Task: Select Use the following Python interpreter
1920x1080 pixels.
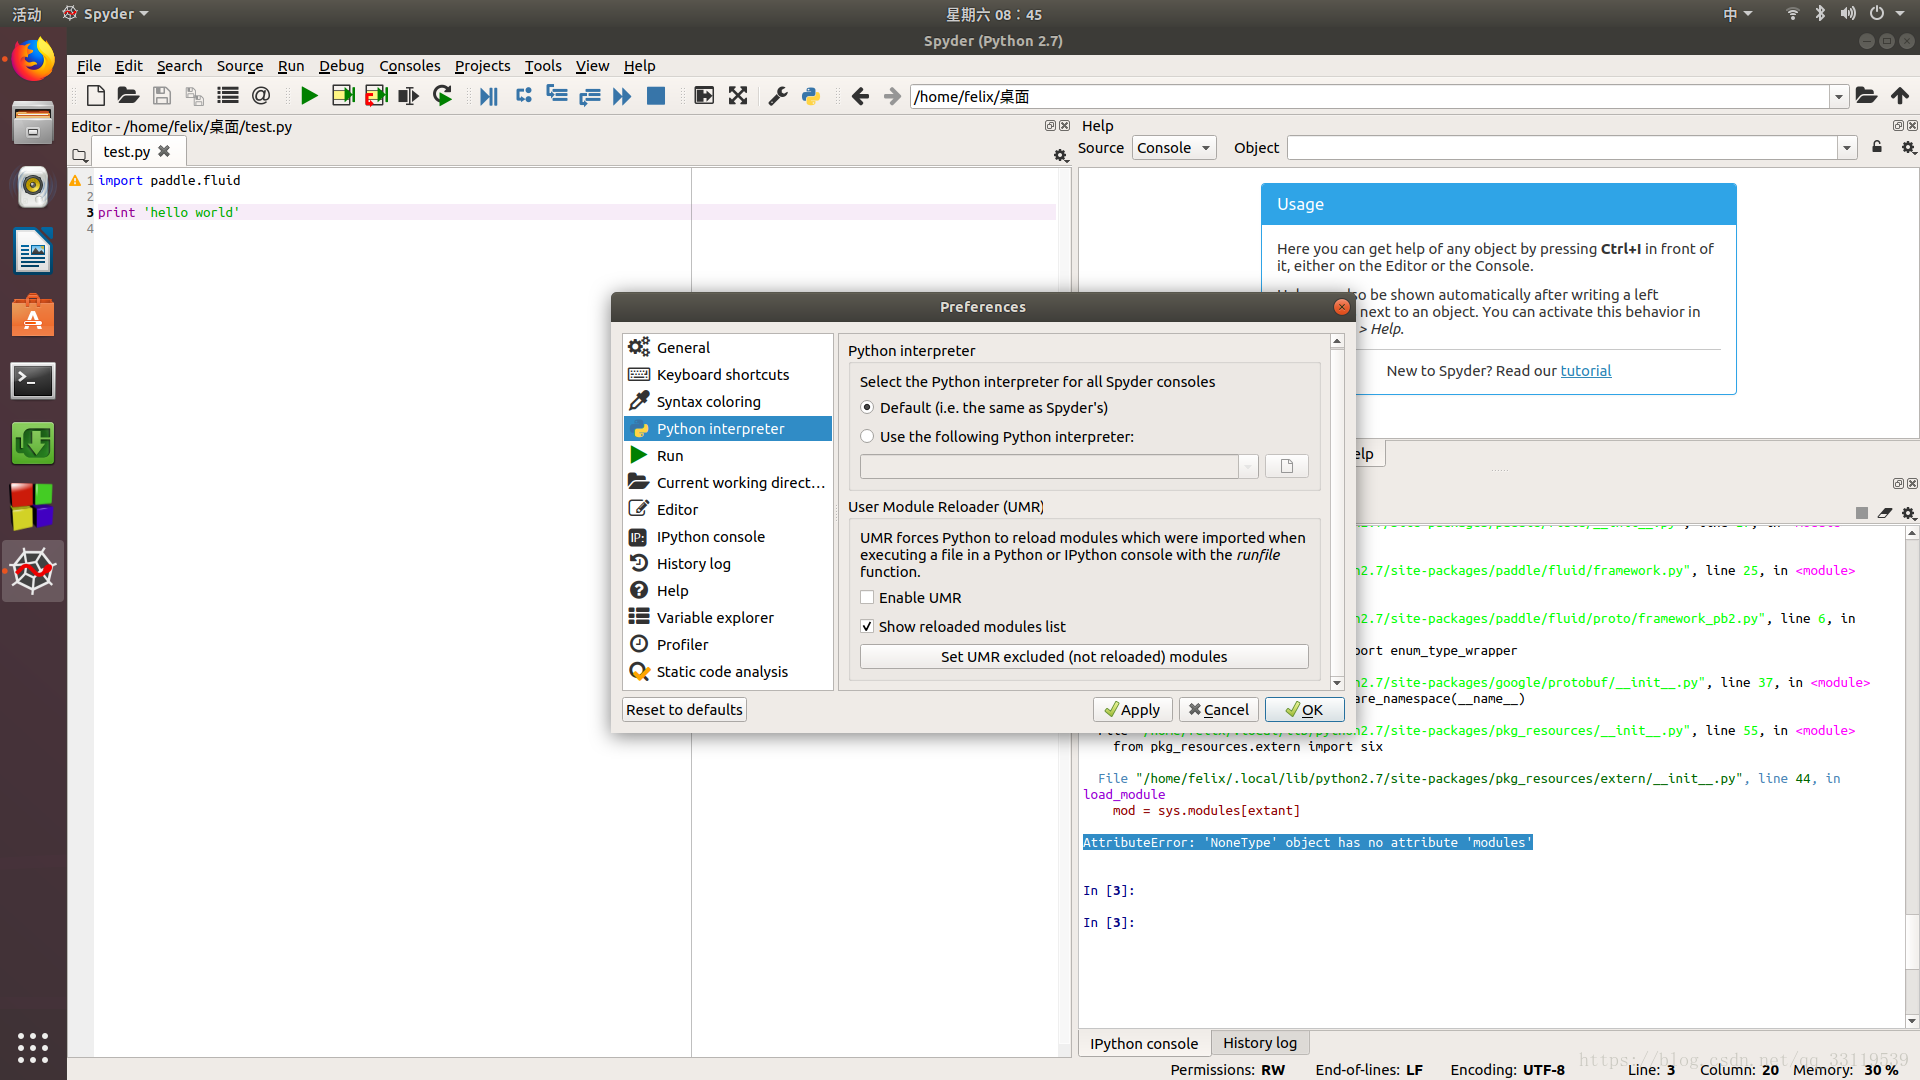Action: [x=867, y=437]
